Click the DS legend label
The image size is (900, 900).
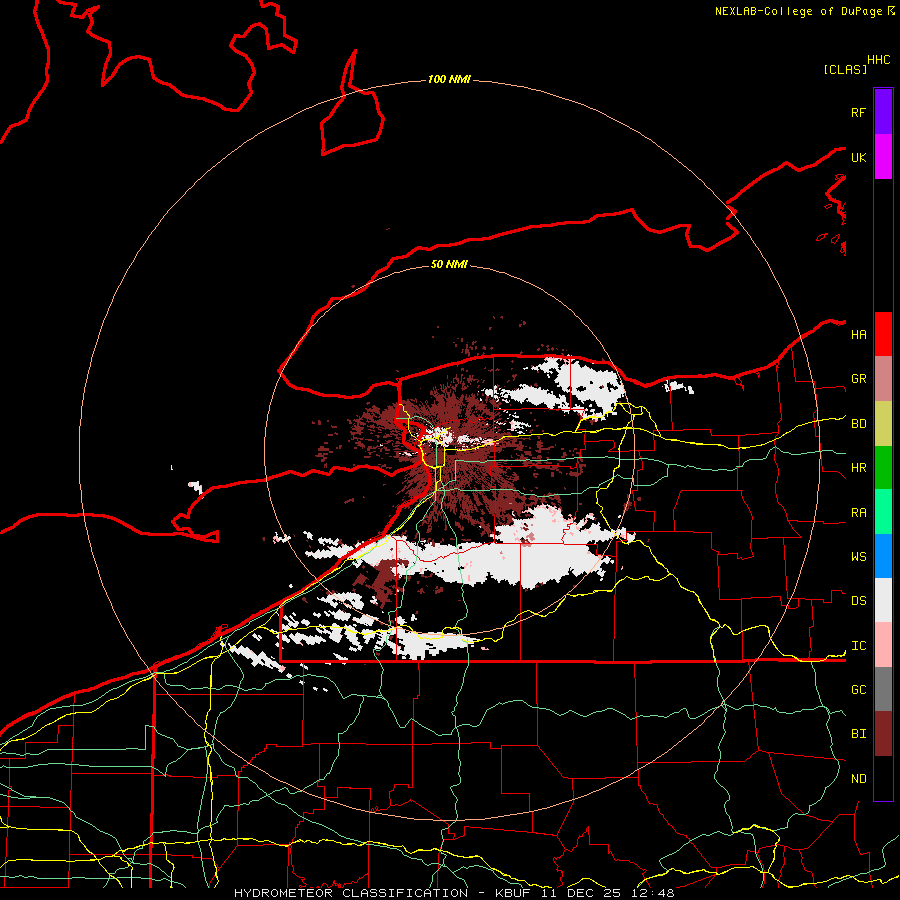coord(858,601)
